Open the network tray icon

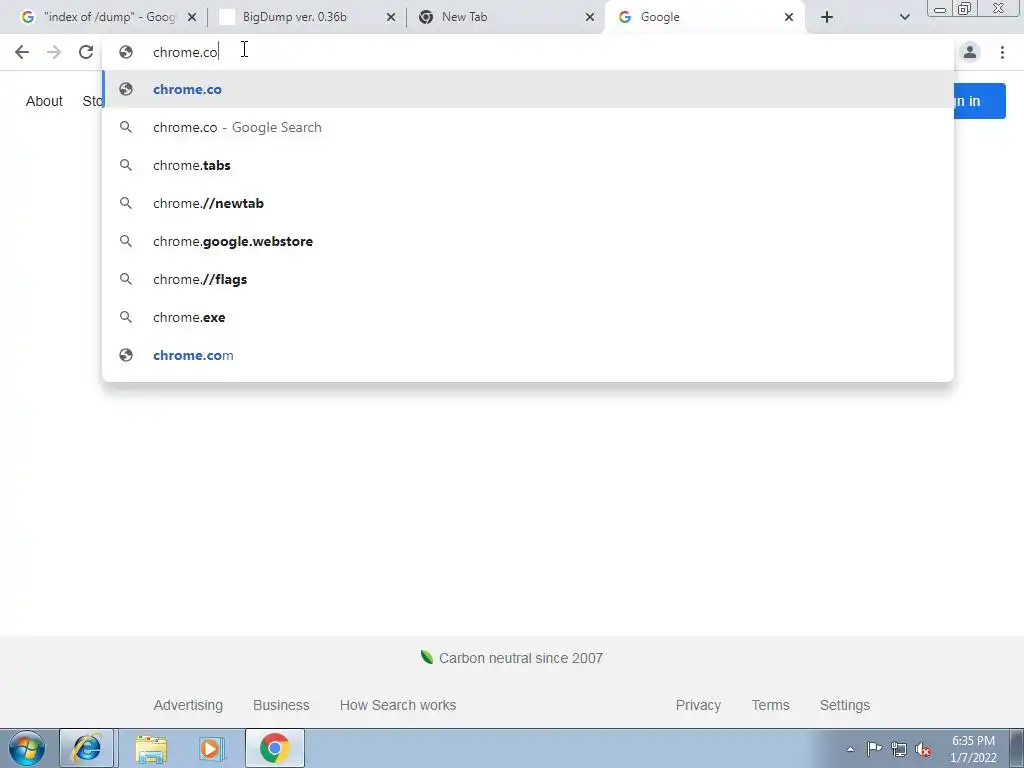point(899,749)
